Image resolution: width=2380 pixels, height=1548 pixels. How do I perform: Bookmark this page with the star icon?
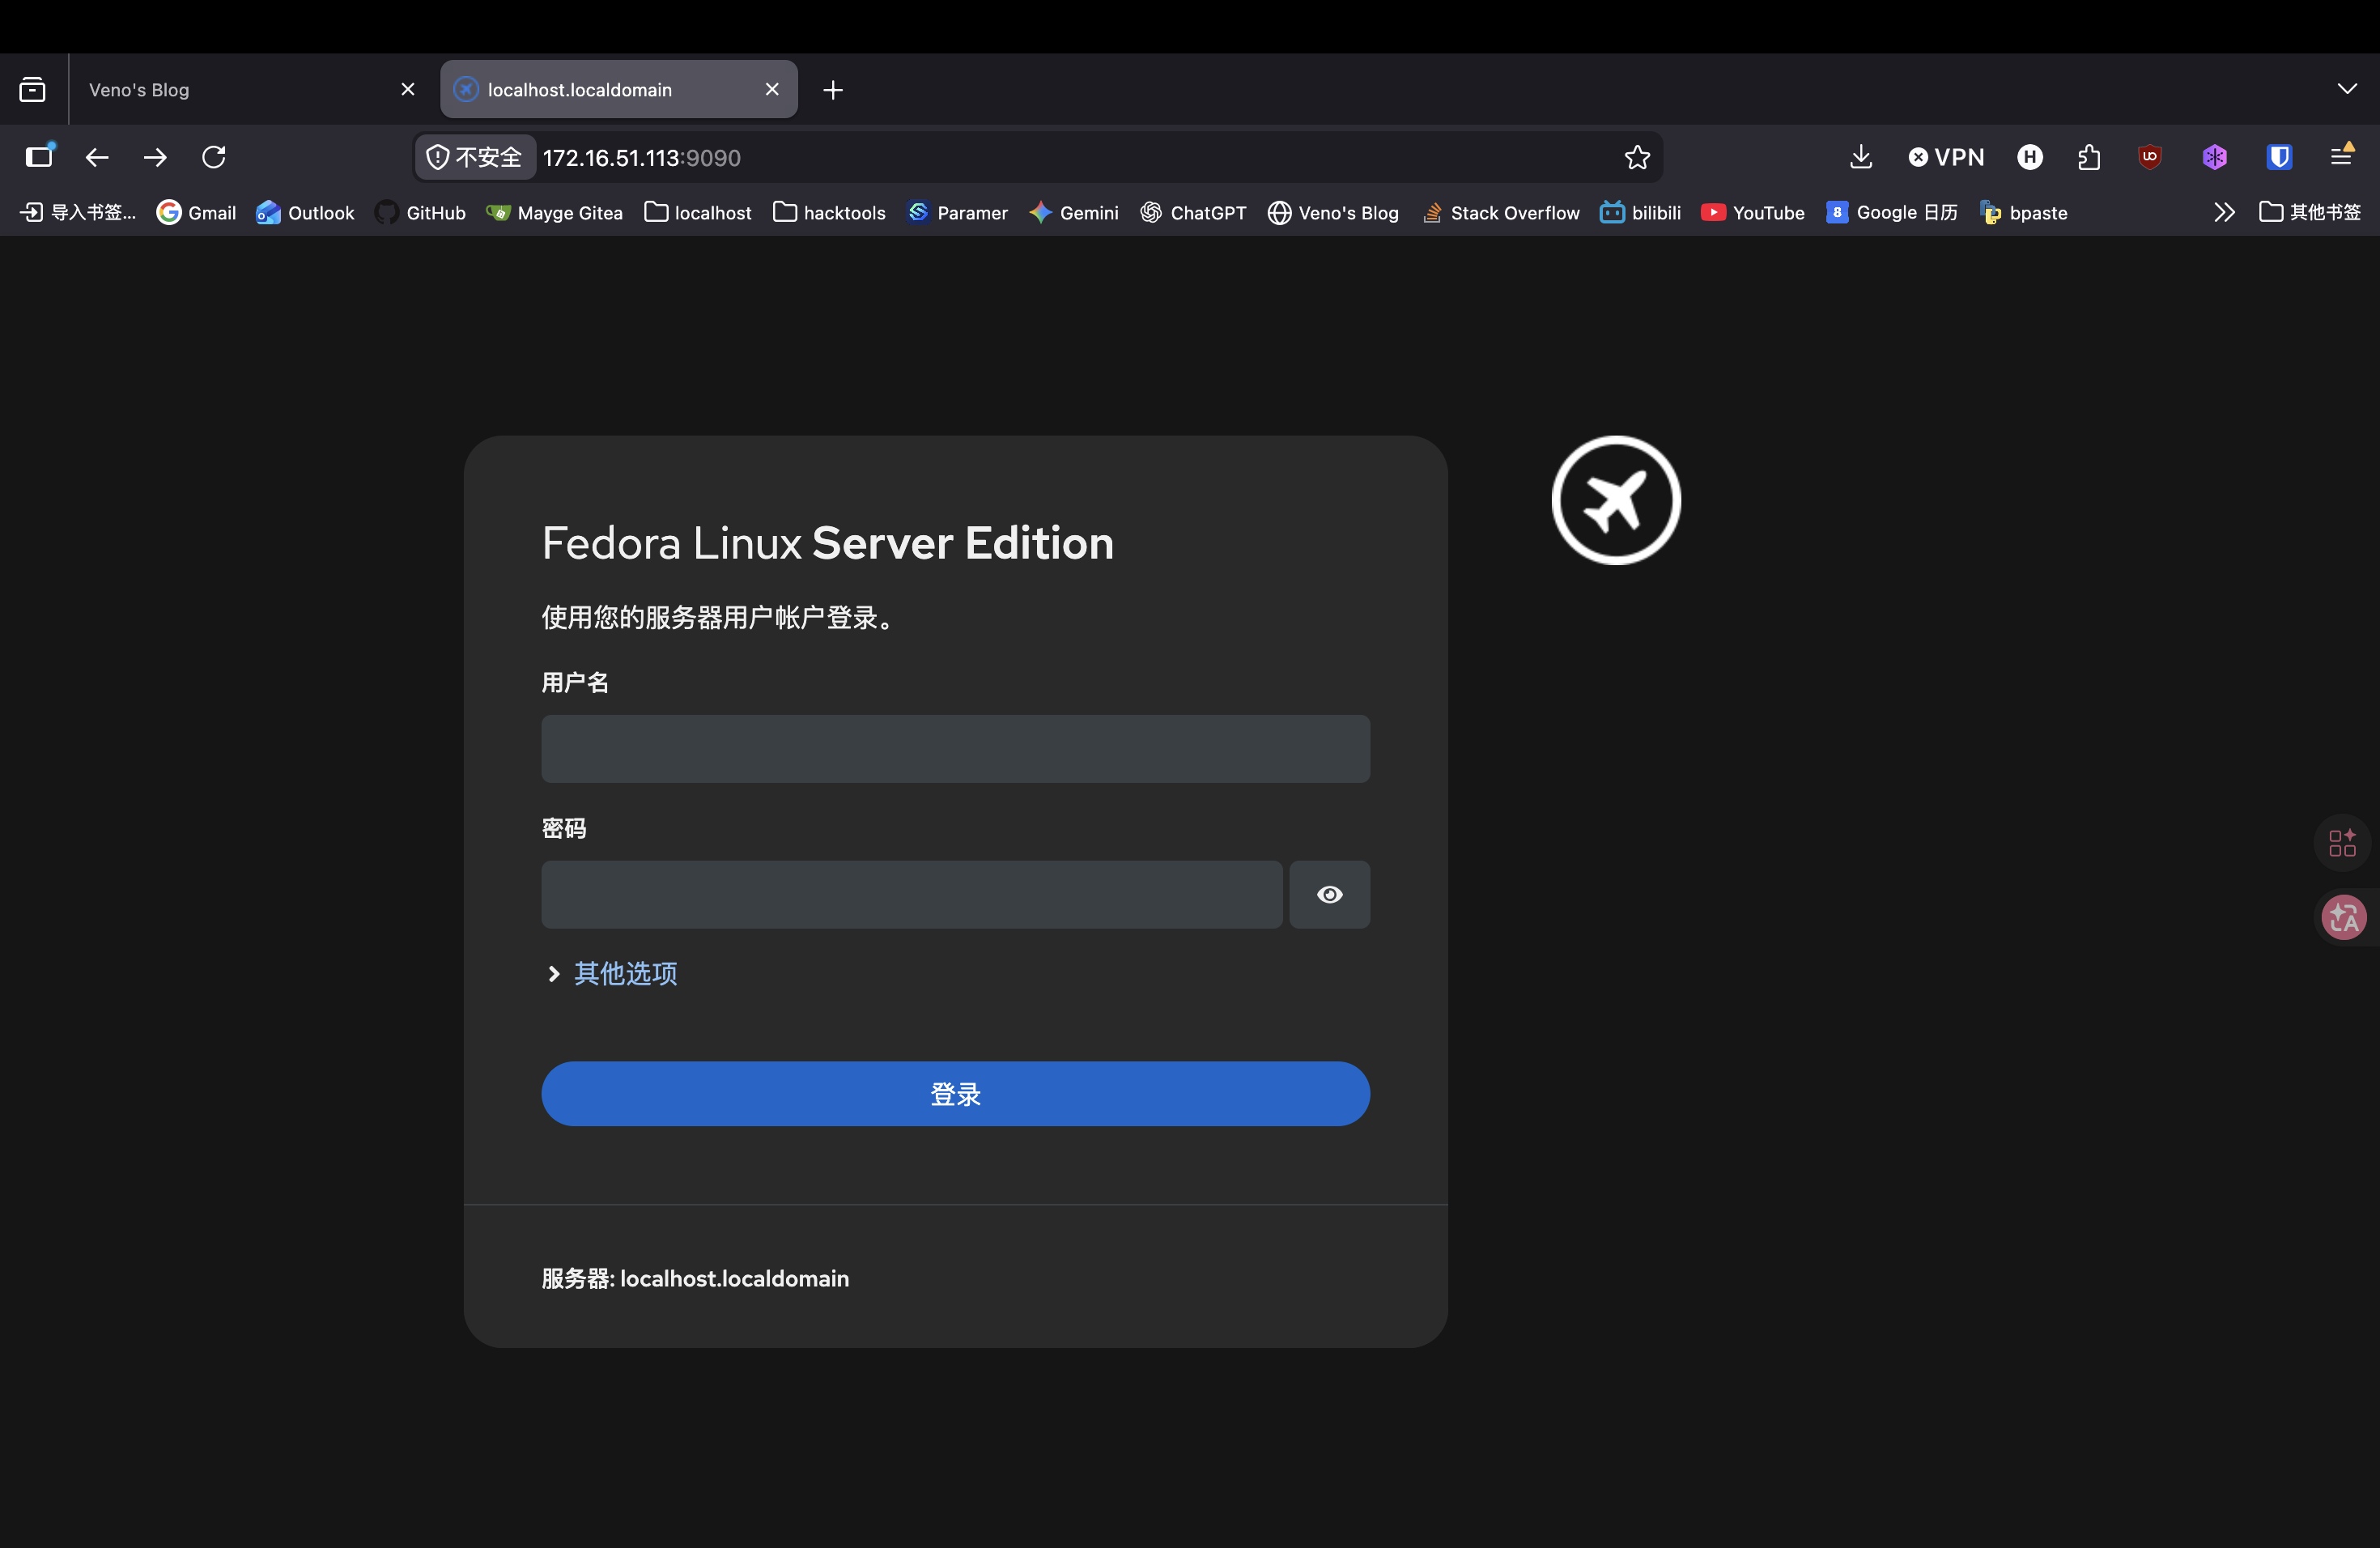1637,157
